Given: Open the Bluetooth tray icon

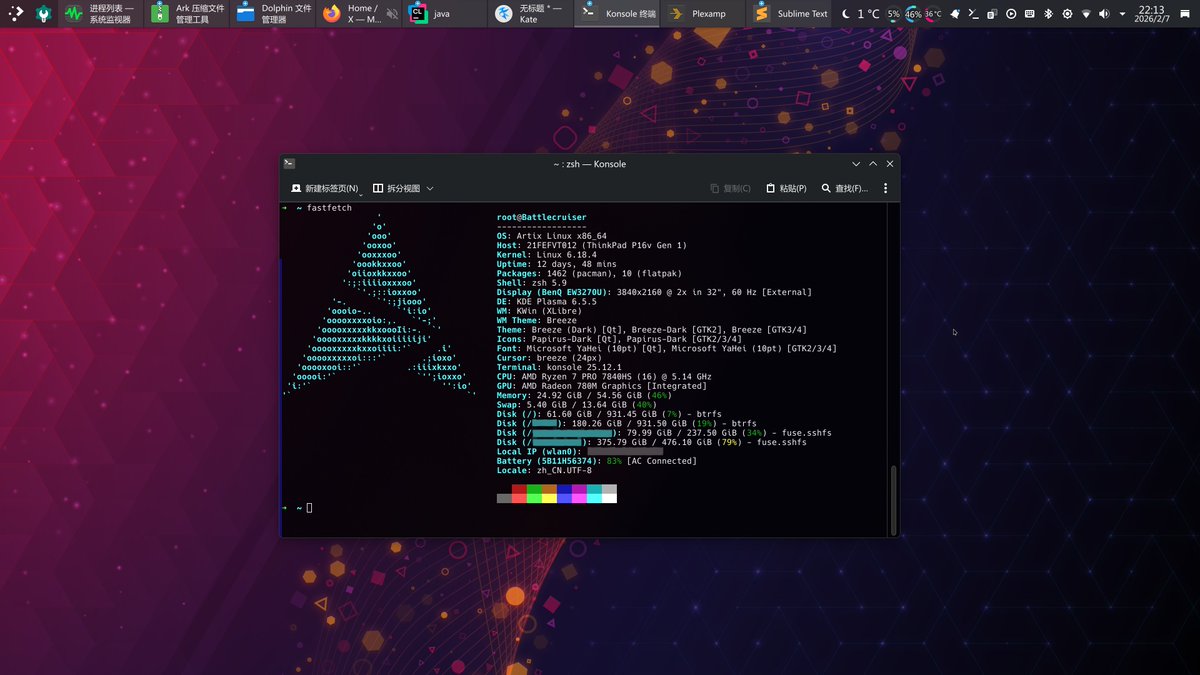Looking at the screenshot, I should click(1048, 14).
